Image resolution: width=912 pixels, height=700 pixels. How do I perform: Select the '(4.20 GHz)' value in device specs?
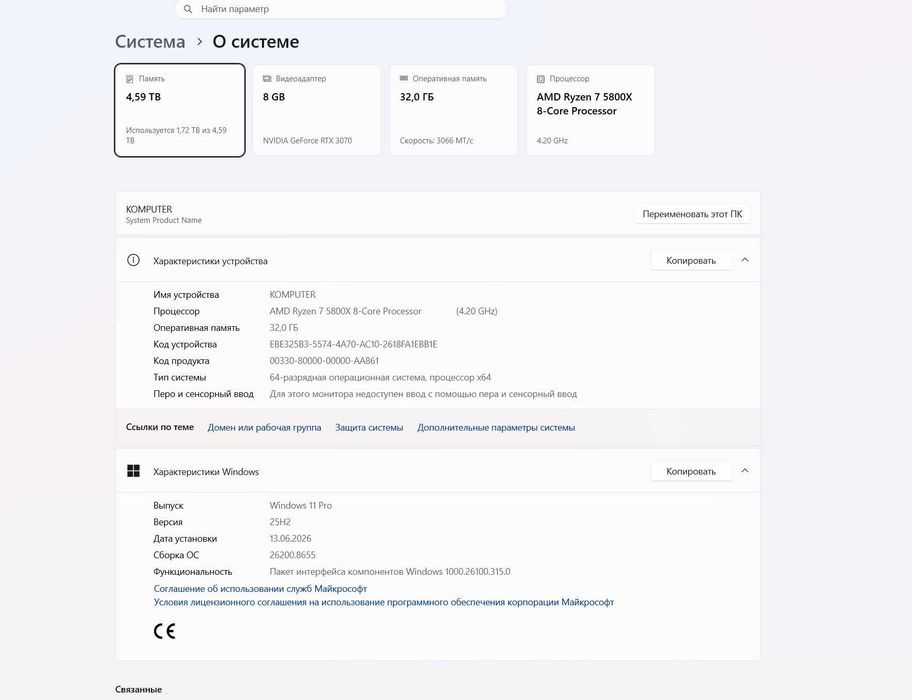(477, 311)
